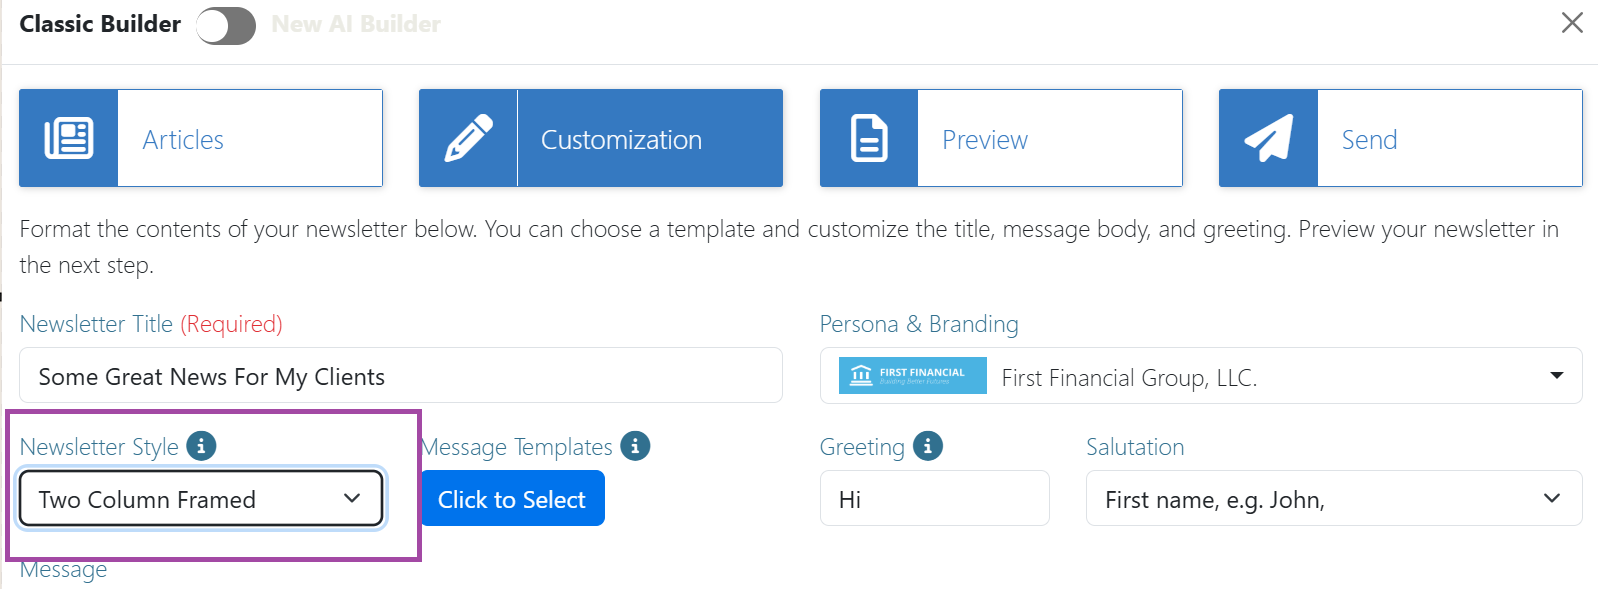
Task: Show Greeting info icon
Action: 927,446
